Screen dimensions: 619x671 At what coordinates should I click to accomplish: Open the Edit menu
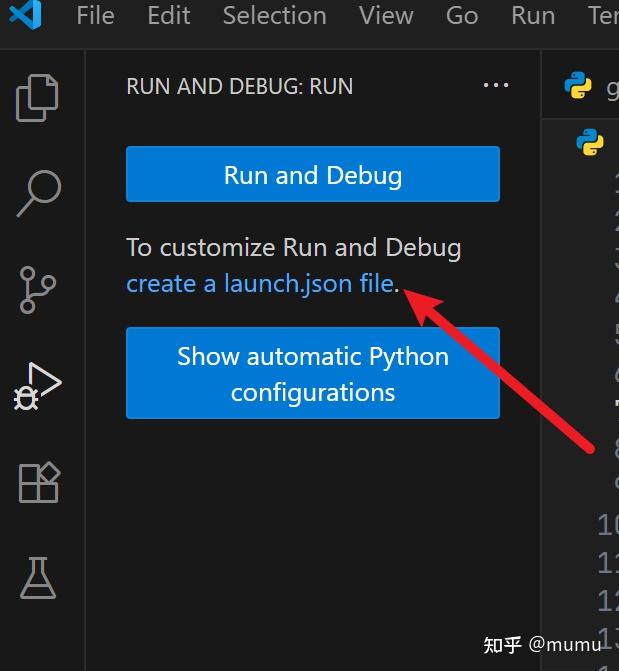pos(167,16)
